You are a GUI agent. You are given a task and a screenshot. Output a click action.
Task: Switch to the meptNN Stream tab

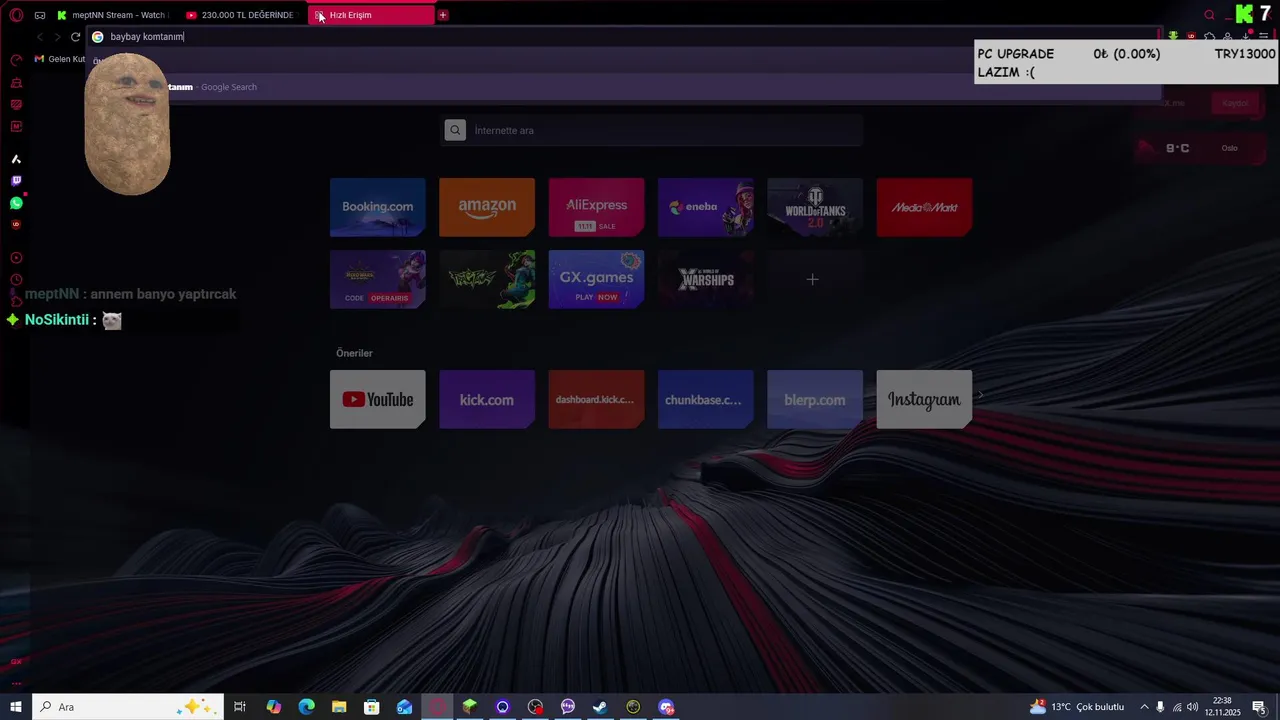(x=111, y=15)
